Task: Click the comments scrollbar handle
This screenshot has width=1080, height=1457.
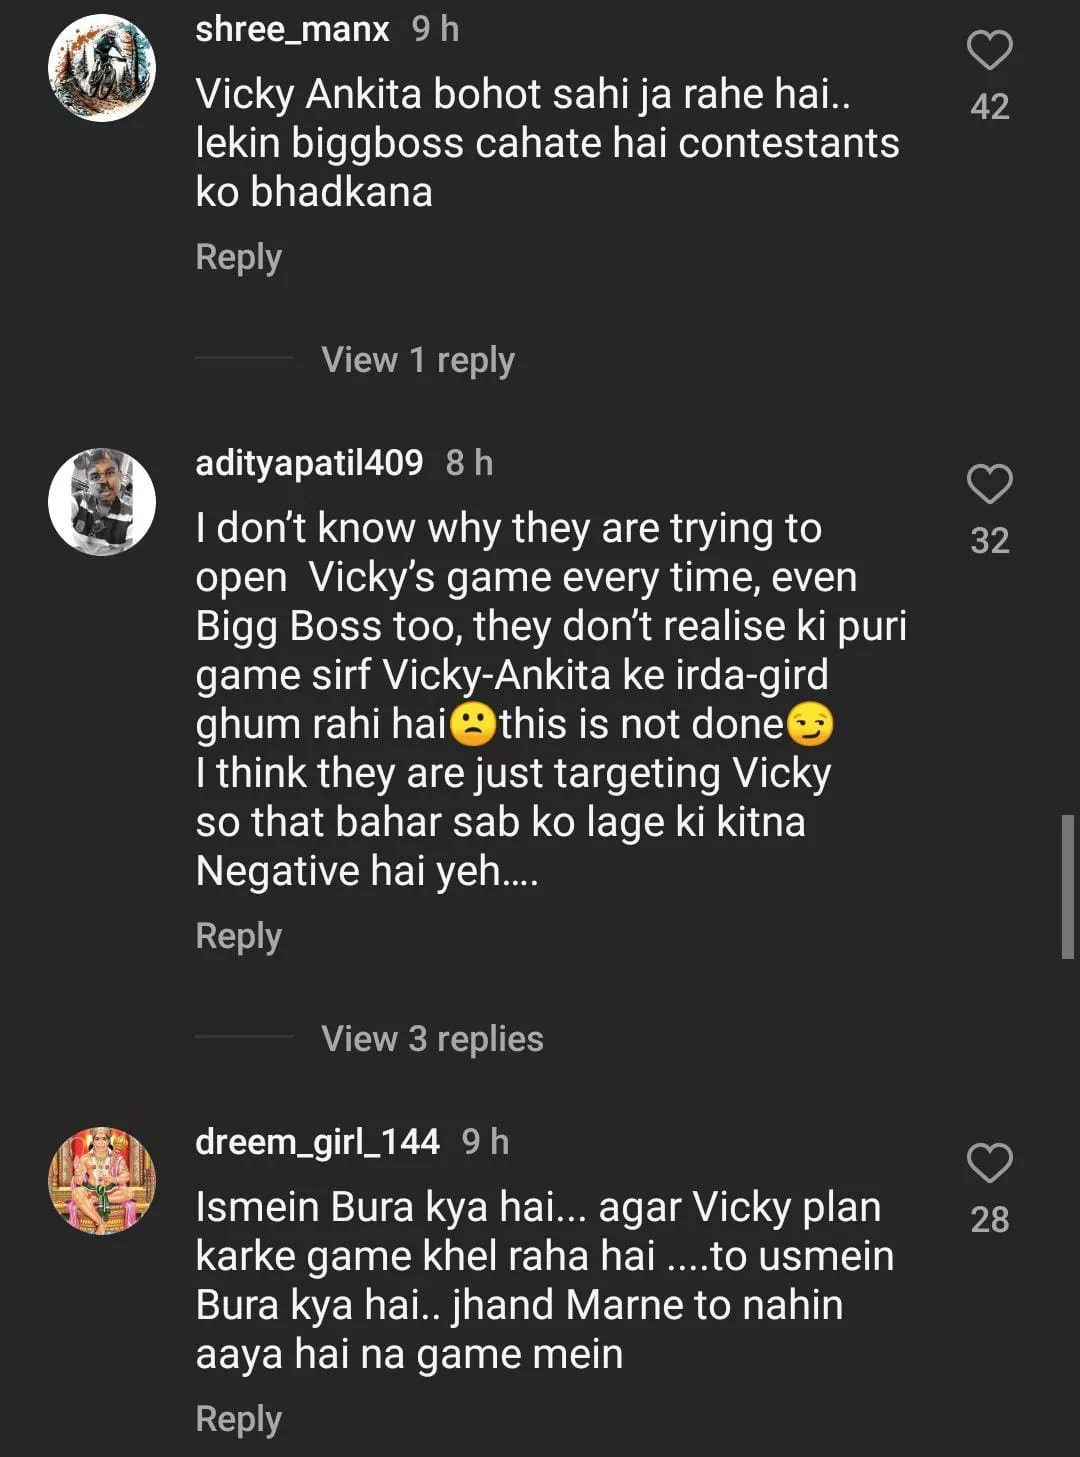Action: 1068,887
